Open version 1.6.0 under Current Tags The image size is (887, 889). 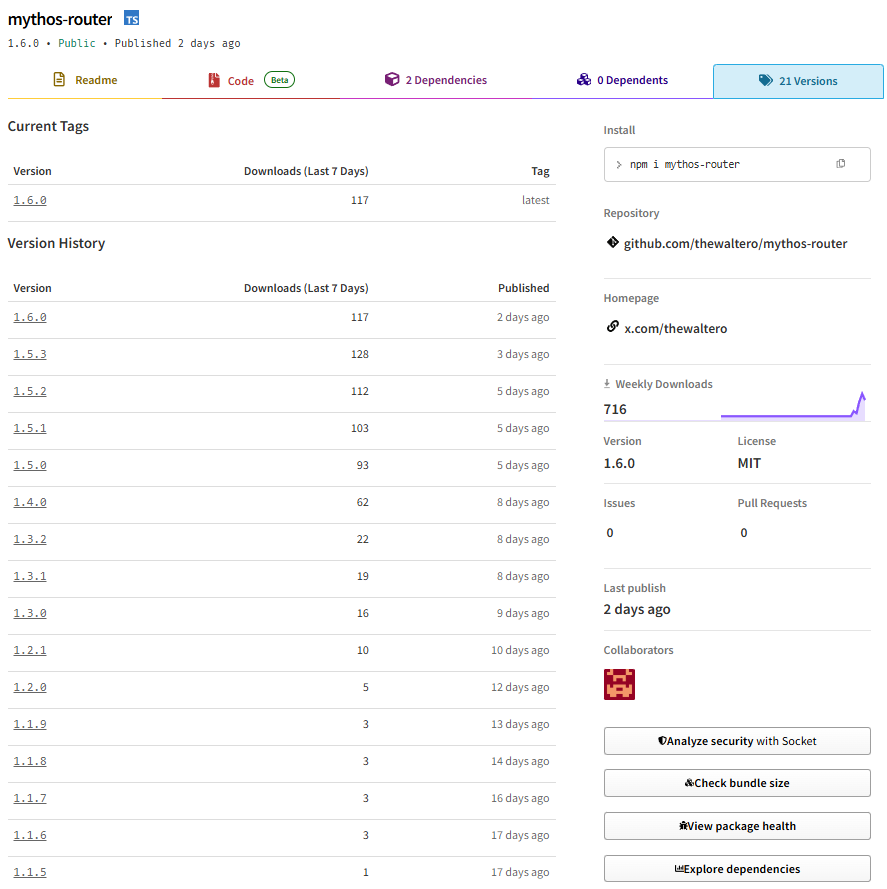30,200
